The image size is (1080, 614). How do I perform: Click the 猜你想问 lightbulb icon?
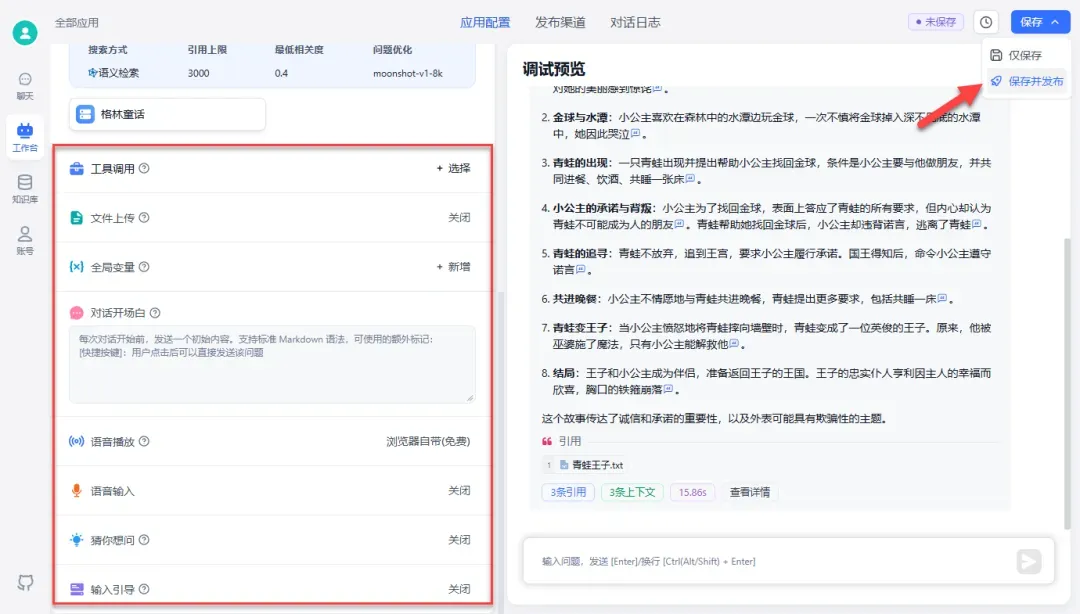76,540
